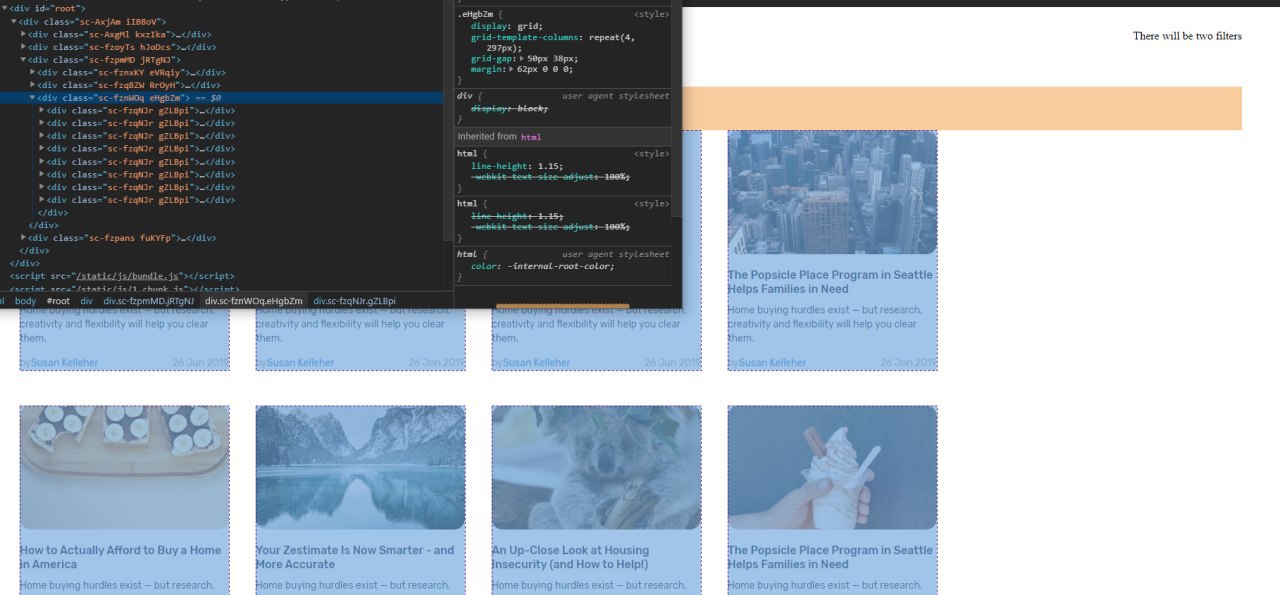Image resolution: width=1280 pixels, height=595 pixels.
Task: Open "An Up-Close Look at Housing Insecurity" article
Action: (x=571, y=557)
